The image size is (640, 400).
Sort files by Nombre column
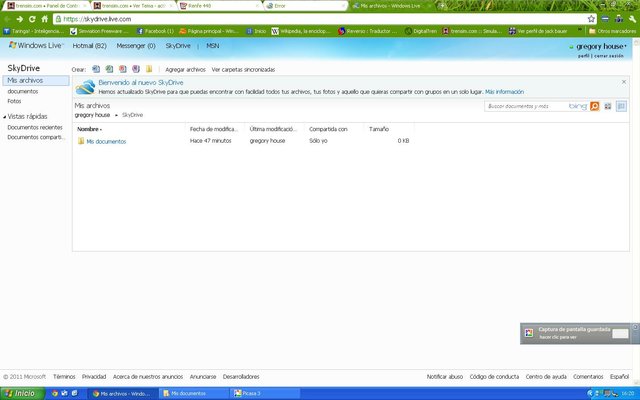click(90, 129)
